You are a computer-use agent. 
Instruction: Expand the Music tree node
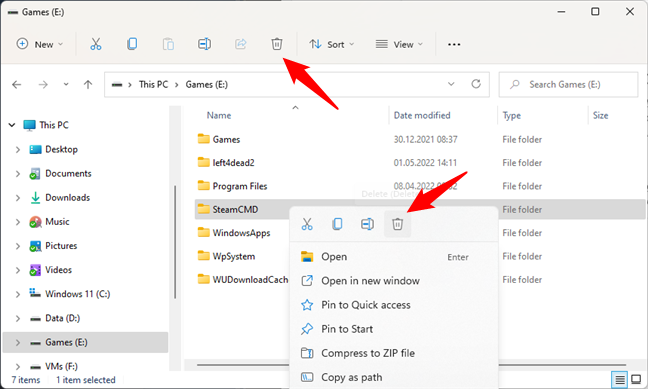tap(18, 222)
